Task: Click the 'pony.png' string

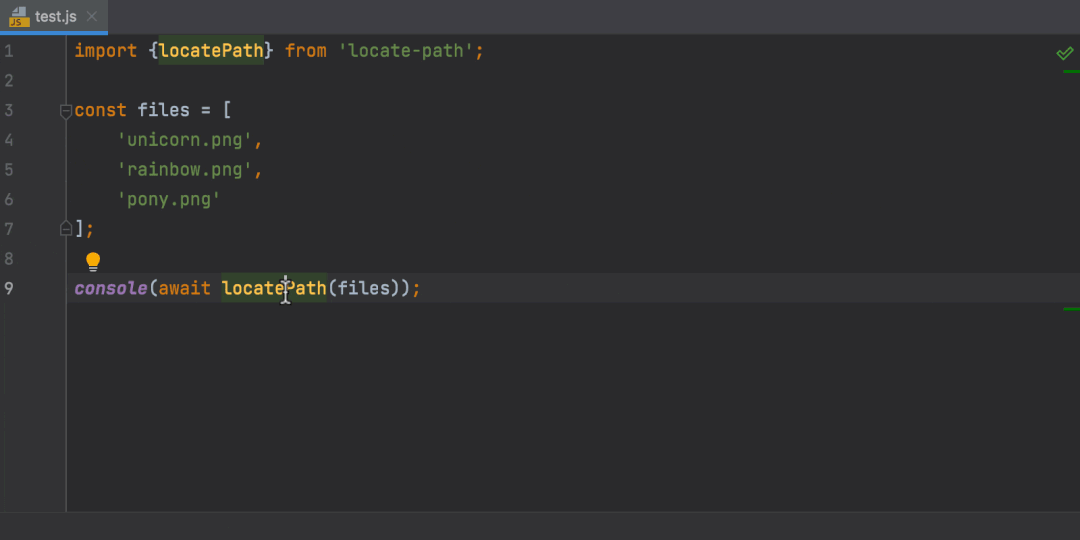Action: (x=169, y=200)
